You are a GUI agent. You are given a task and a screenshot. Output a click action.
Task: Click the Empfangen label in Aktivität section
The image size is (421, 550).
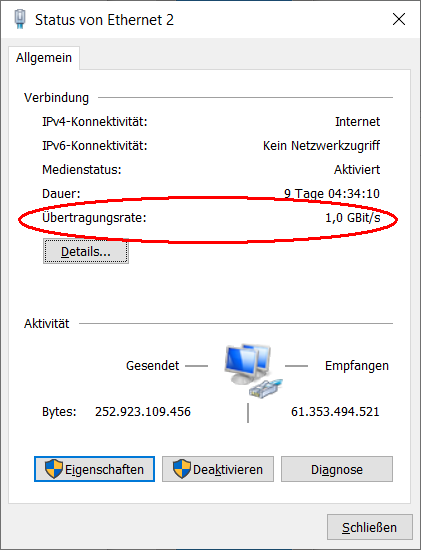357,366
